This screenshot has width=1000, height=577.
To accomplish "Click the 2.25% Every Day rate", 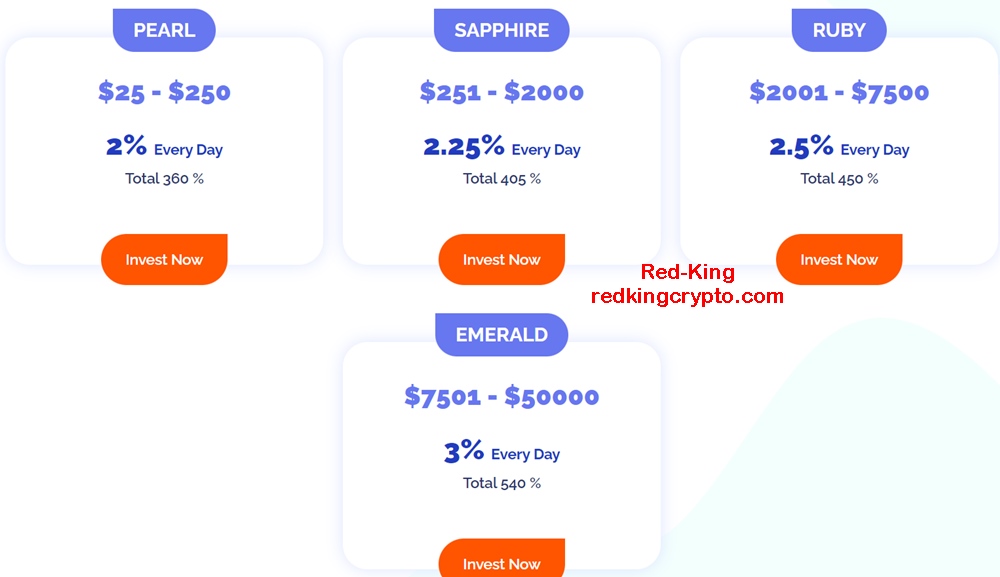I will point(501,147).
